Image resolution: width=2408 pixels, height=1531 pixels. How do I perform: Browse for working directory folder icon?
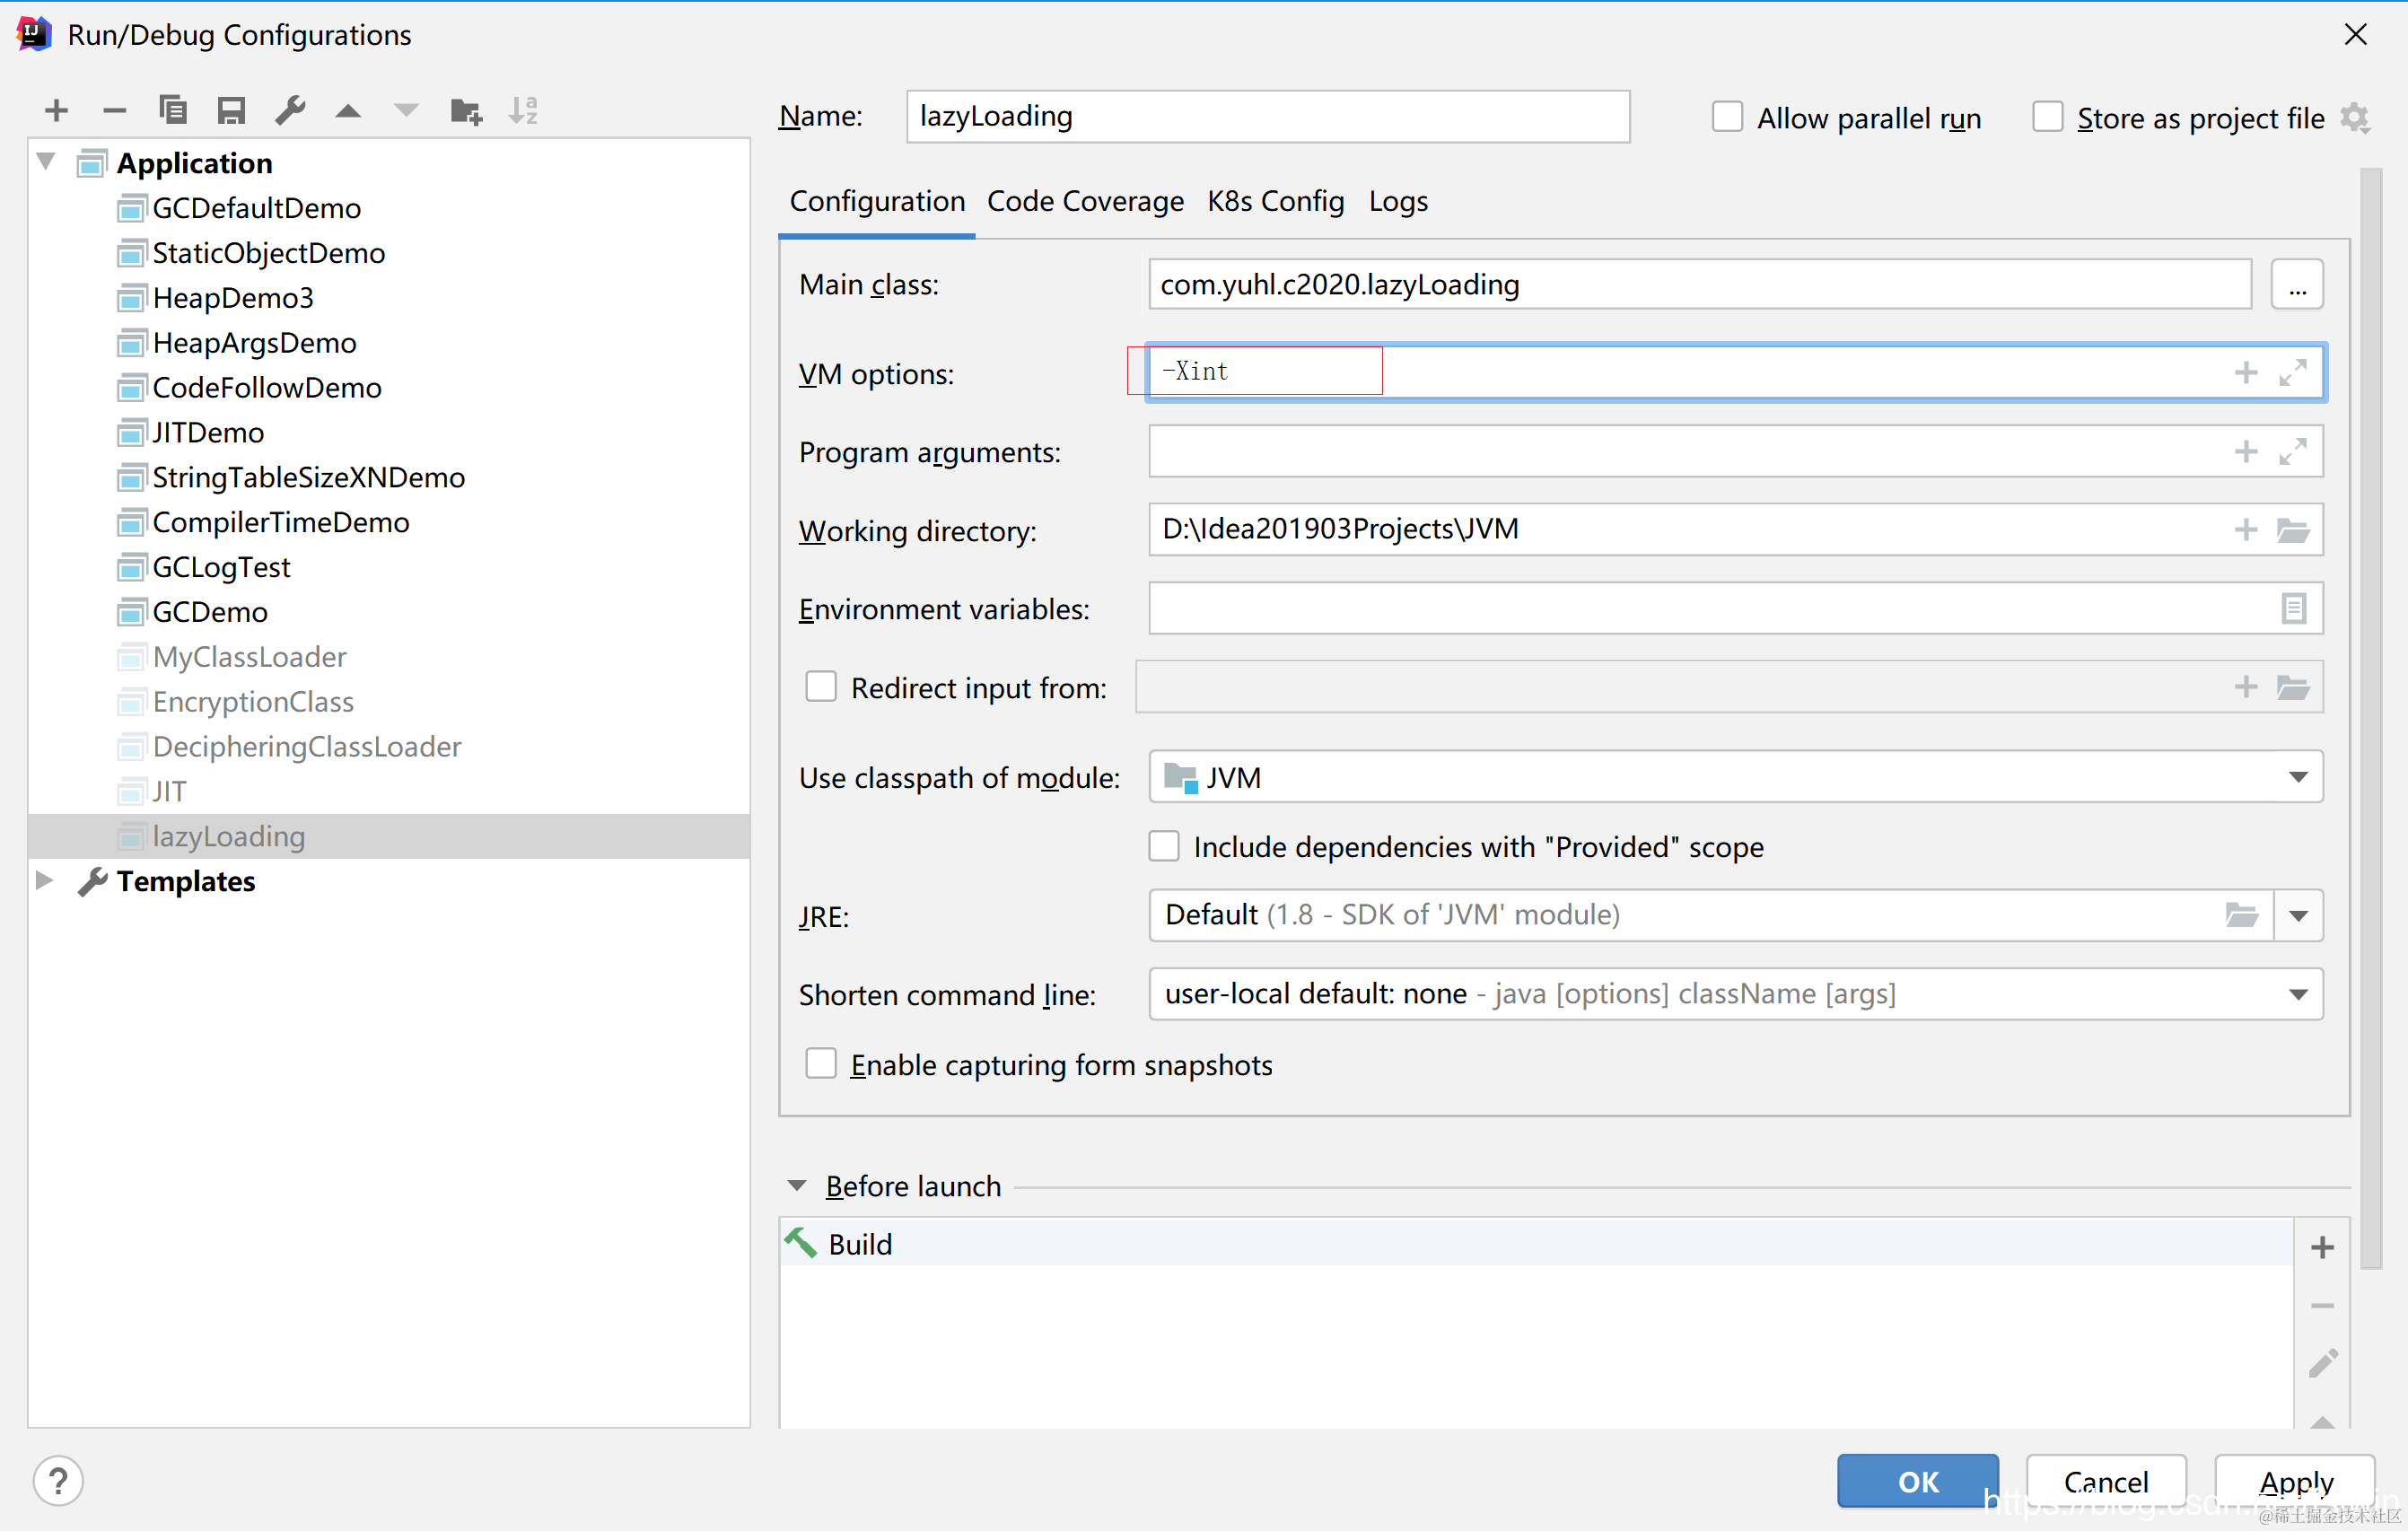[2293, 529]
